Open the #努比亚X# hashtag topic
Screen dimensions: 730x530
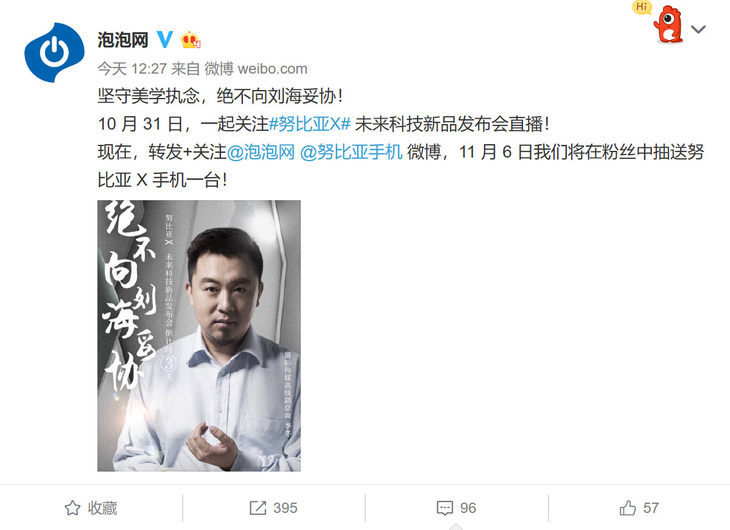coord(310,124)
